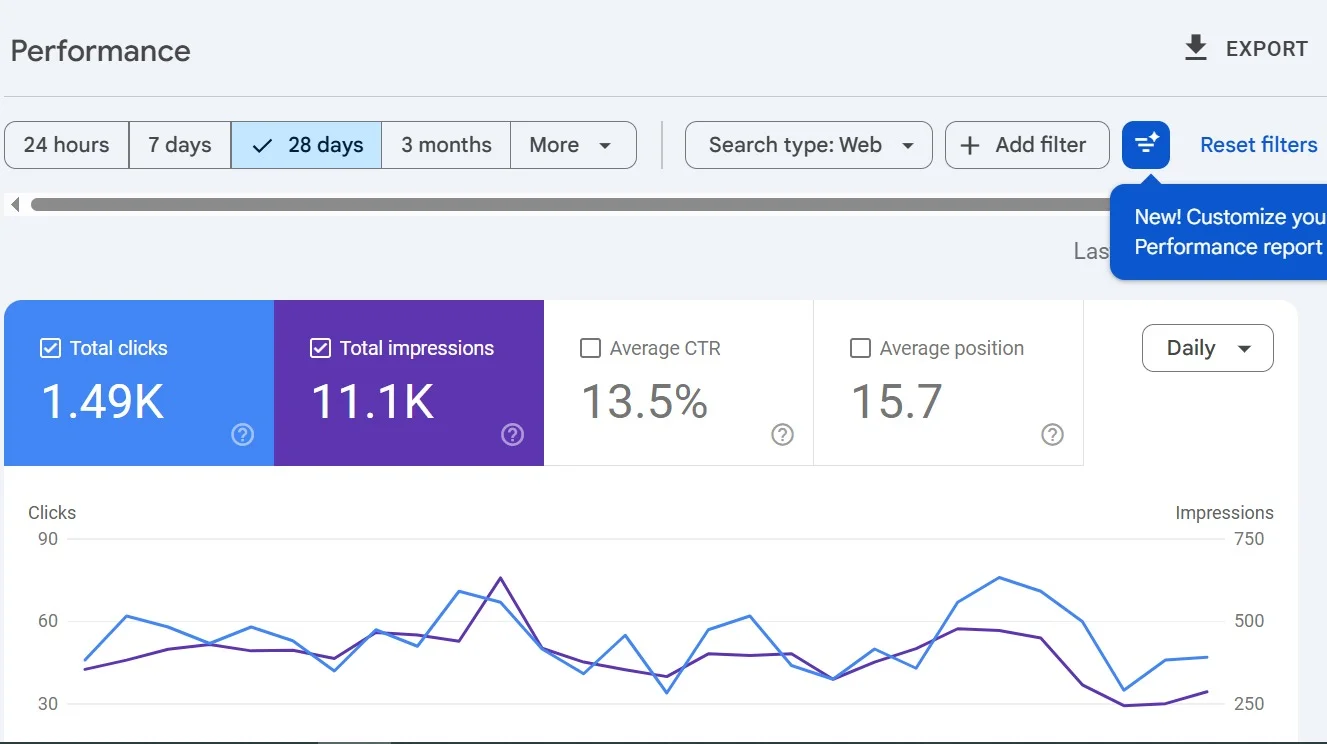
Task: Open the customize Performance report filter icon
Action: tap(1145, 145)
